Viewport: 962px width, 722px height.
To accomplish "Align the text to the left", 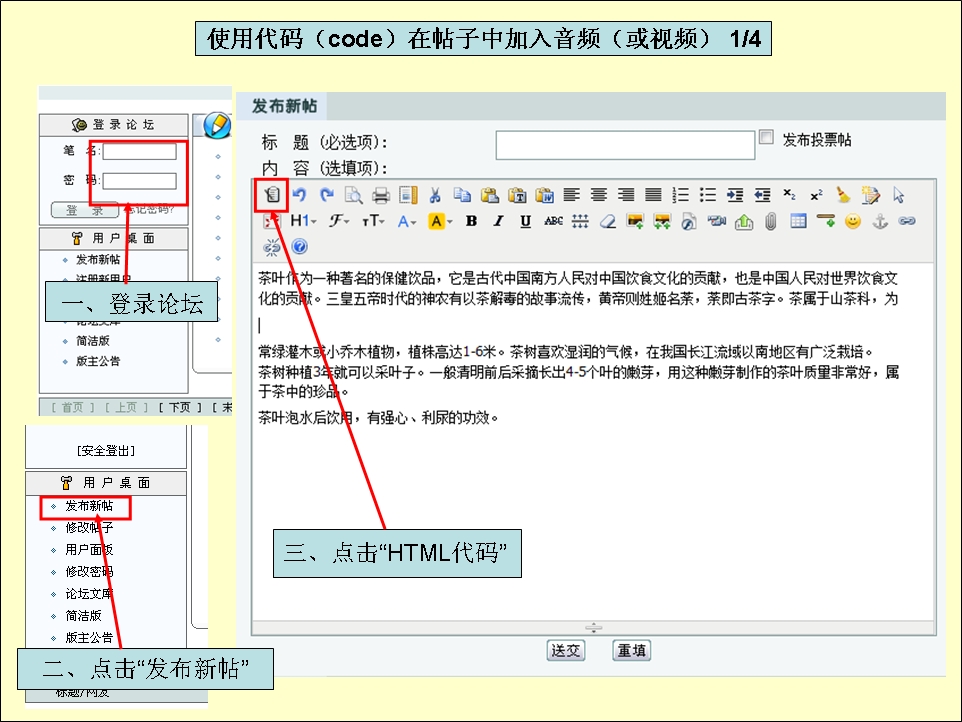I will [x=572, y=195].
